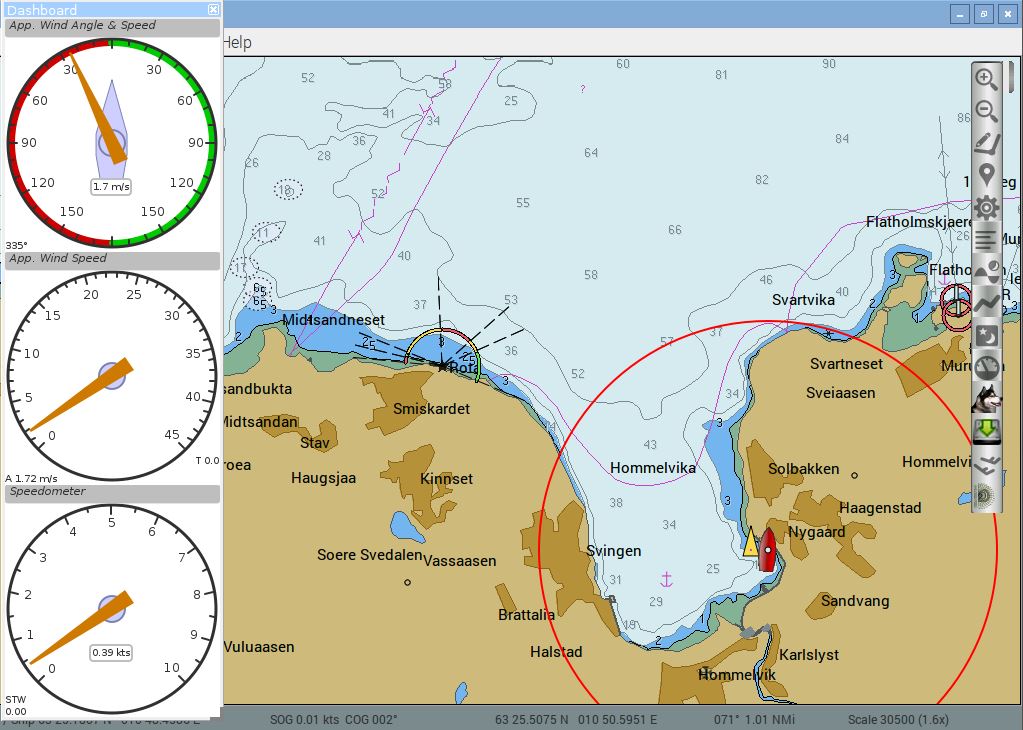Toggle chart text display lines icon
The image size is (1023, 730).
tap(986, 240)
